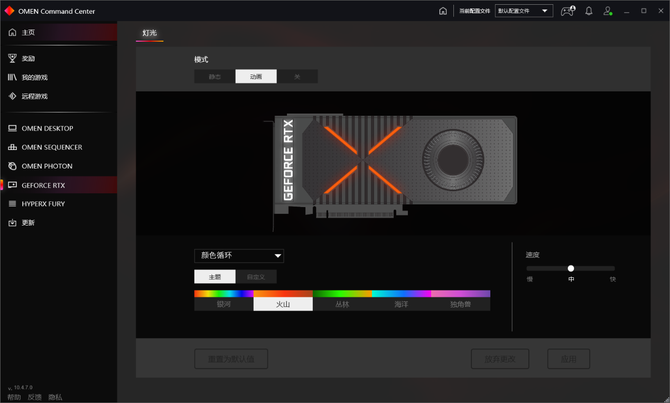
Task: Click 放弃更改 discard changes button
Action: tap(500, 359)
